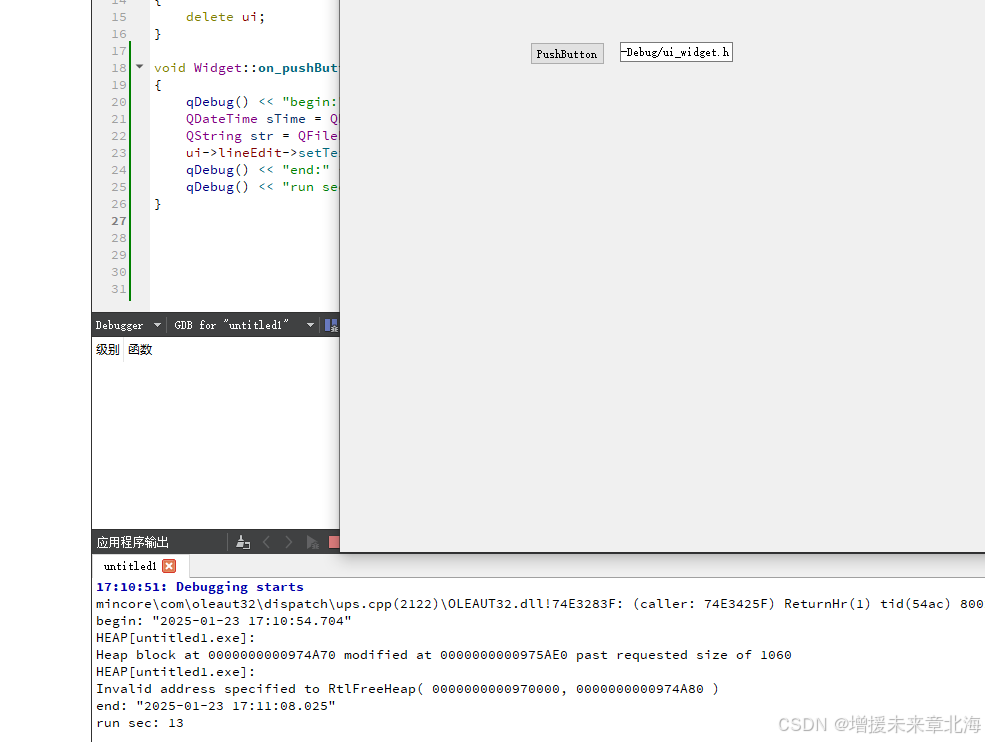Click the line edit showing Debug/ui_widget.h
The image size is (985, 742).
click(676, 52)
